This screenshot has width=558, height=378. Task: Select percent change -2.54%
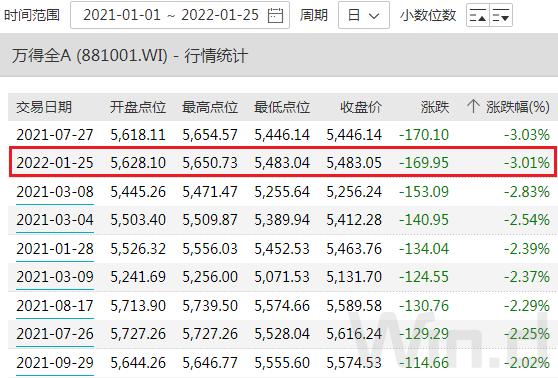pyautogui.click(x=527, y=220)
